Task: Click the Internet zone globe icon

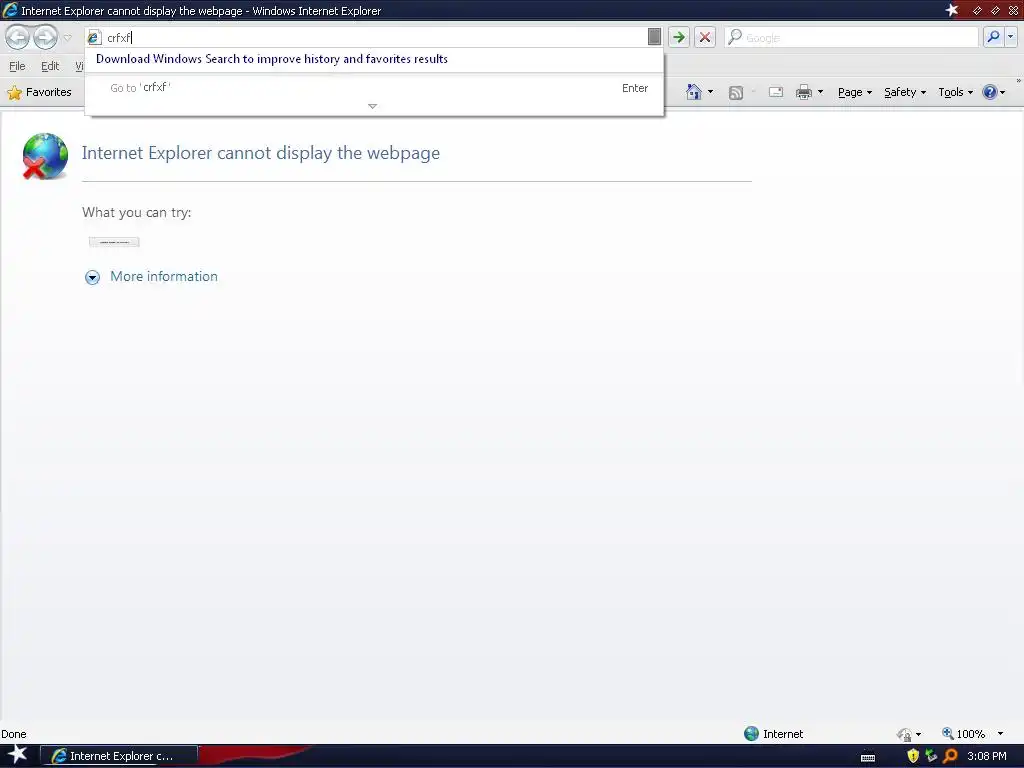Action: [x=751, y=733]
